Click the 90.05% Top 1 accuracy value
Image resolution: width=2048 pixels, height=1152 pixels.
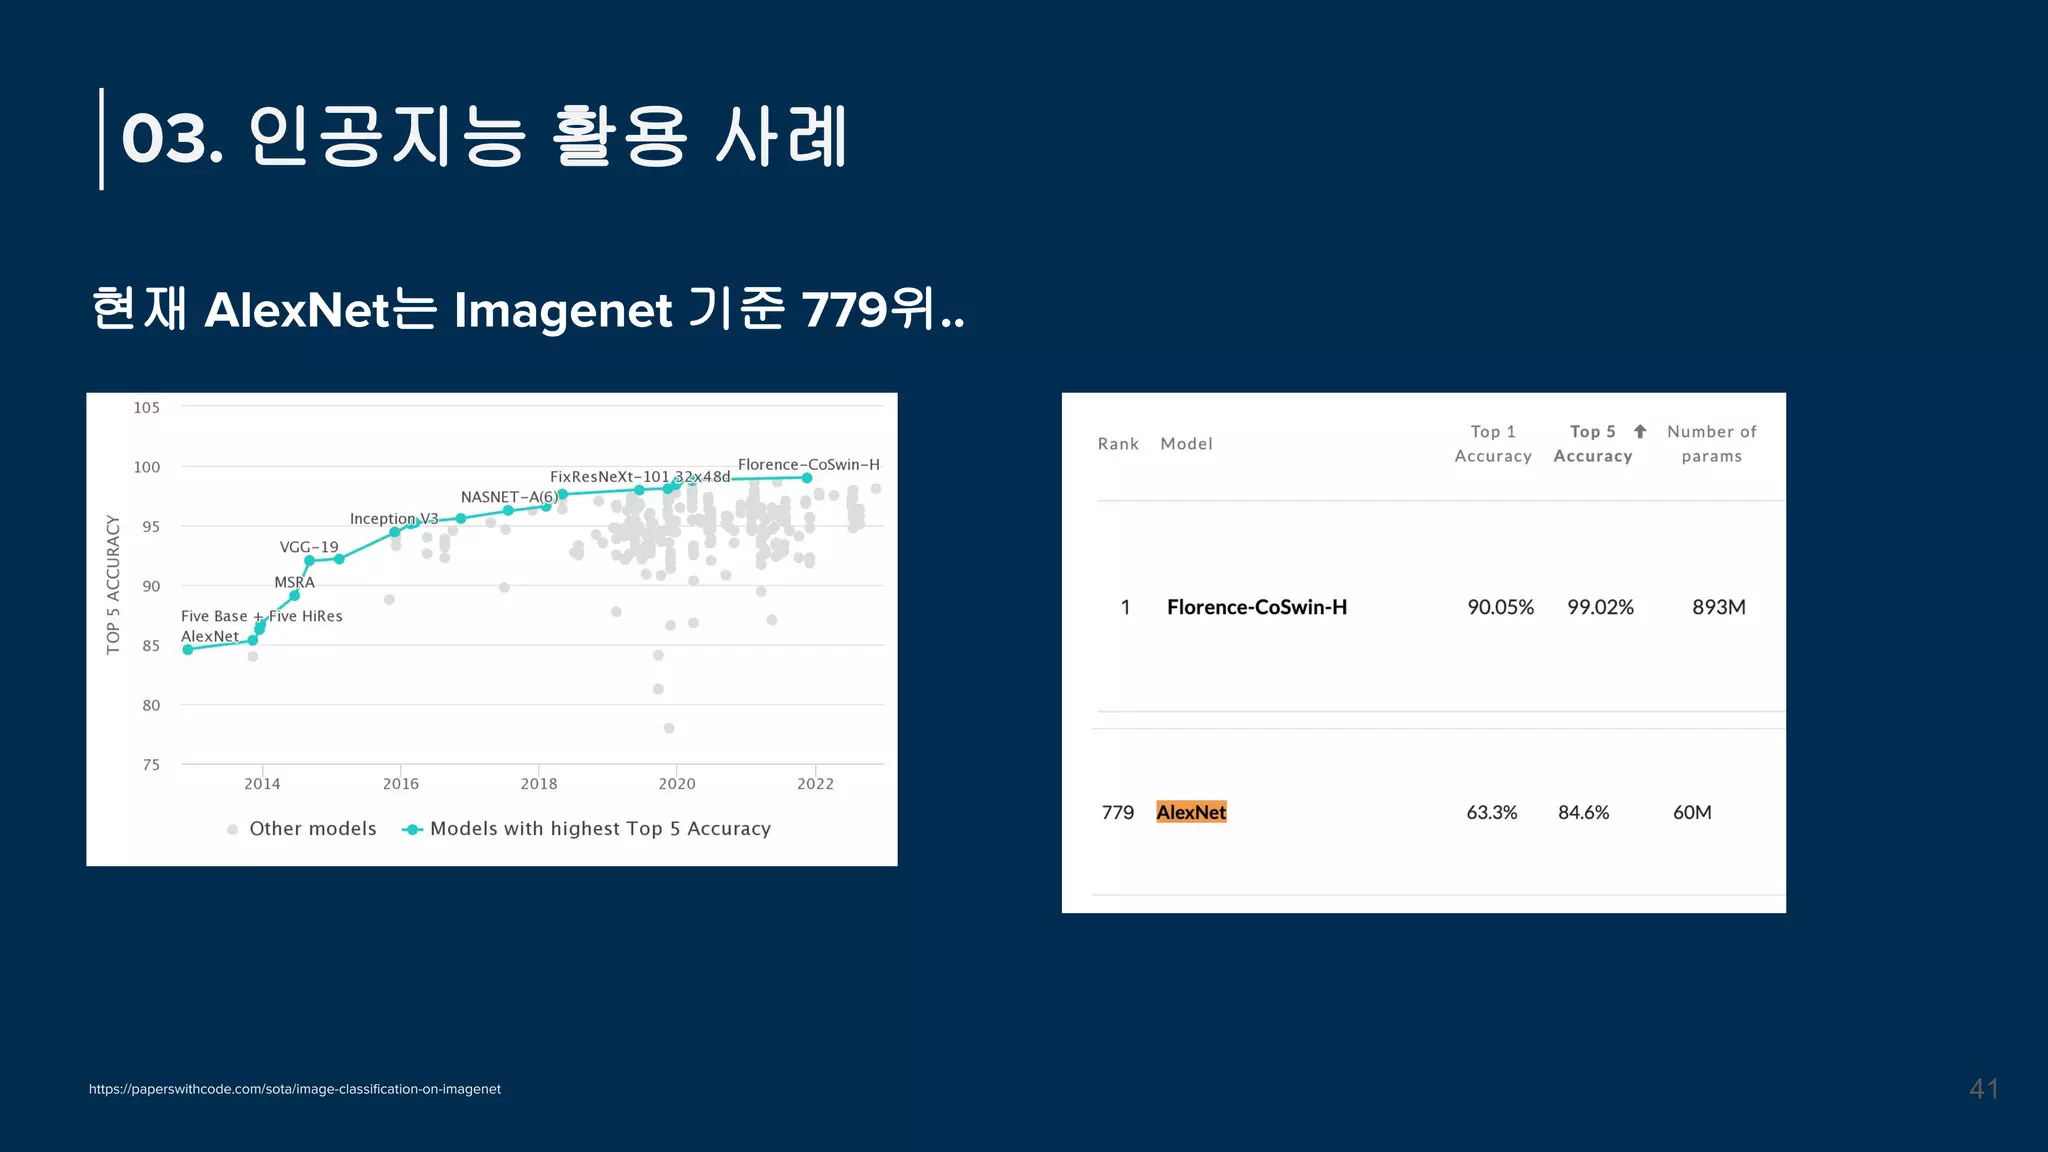[1500, 607]
